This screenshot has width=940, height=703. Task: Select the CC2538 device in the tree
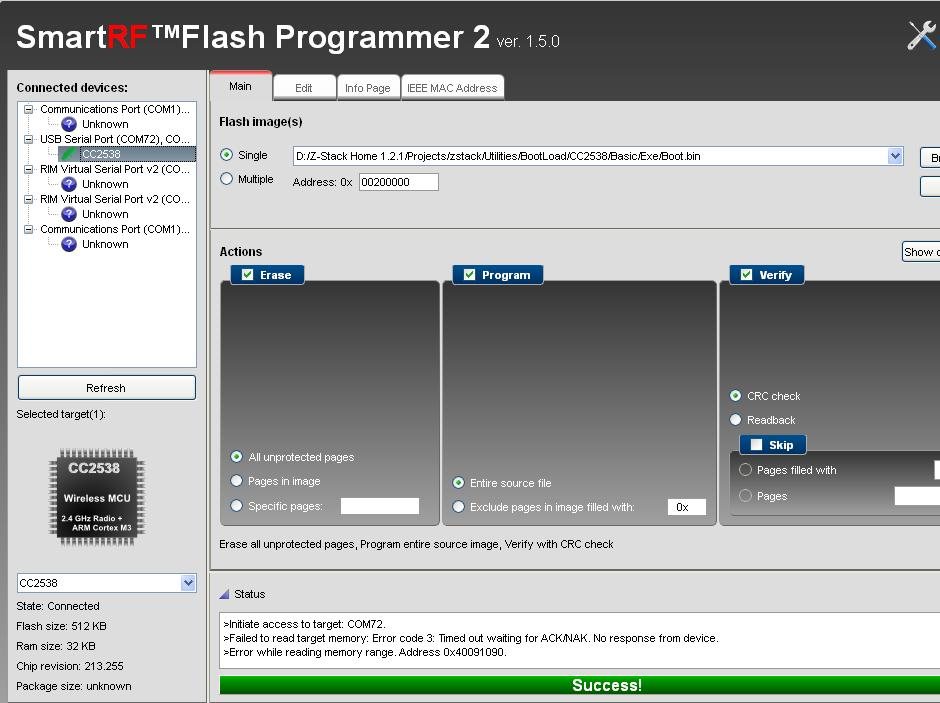(127, 154)
